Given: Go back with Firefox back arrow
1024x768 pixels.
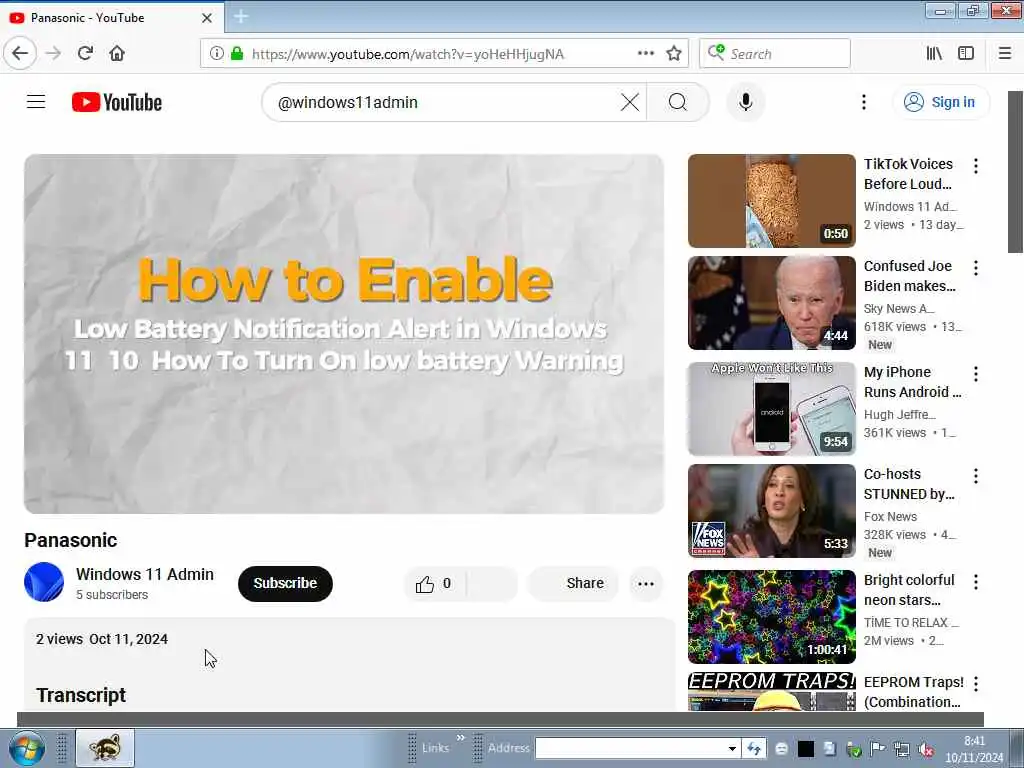Looking at the screenshot, I should pyautogui.click(x=20, y=53).
